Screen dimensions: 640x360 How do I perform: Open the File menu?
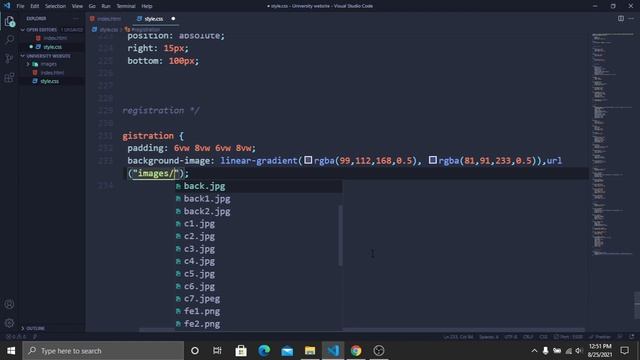coord(20,6)
